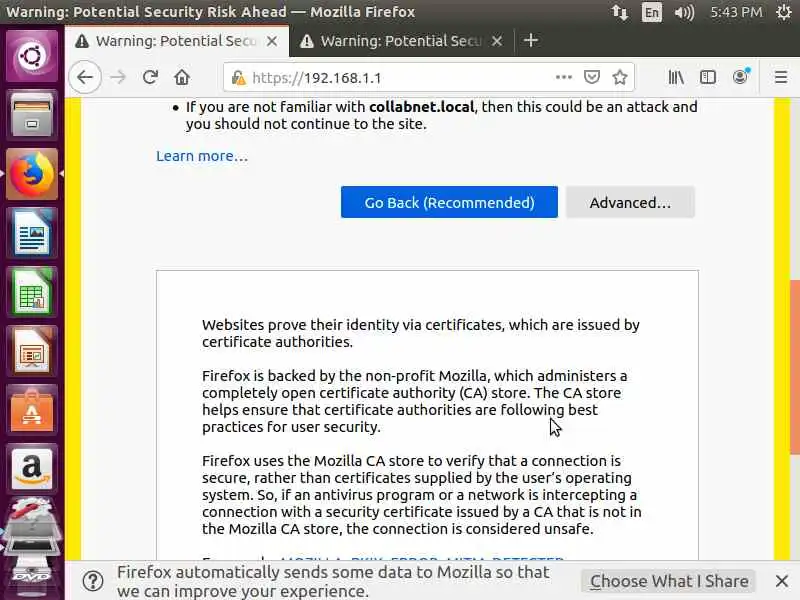The width and height of the screenshot is (800, 600).
Task: Click the 5:43 PM clock
Action: (736, 12)
